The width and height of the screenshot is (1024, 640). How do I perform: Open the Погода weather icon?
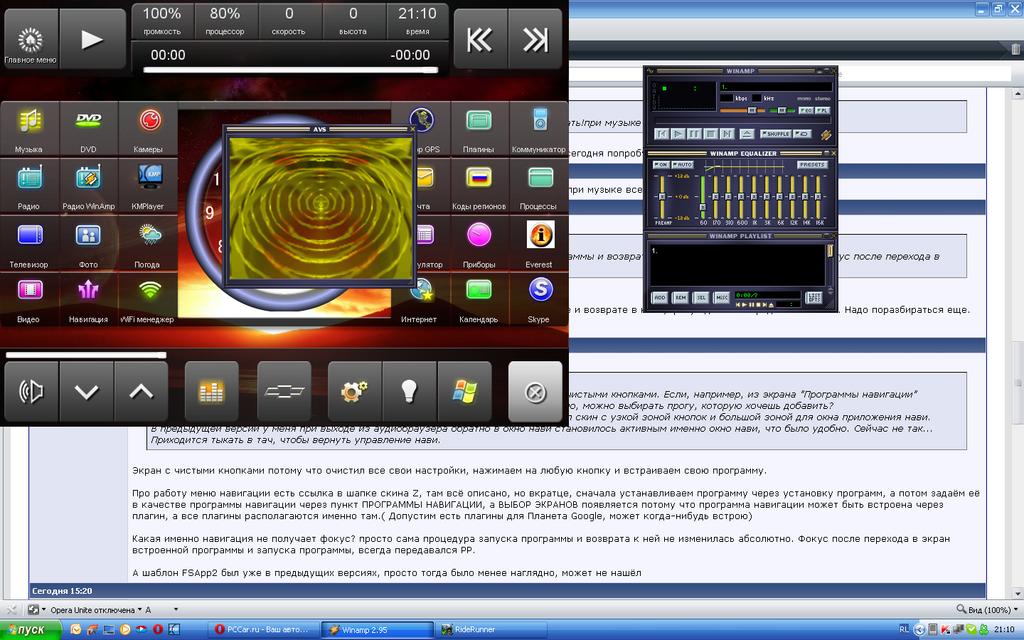[x=148, y=243]
